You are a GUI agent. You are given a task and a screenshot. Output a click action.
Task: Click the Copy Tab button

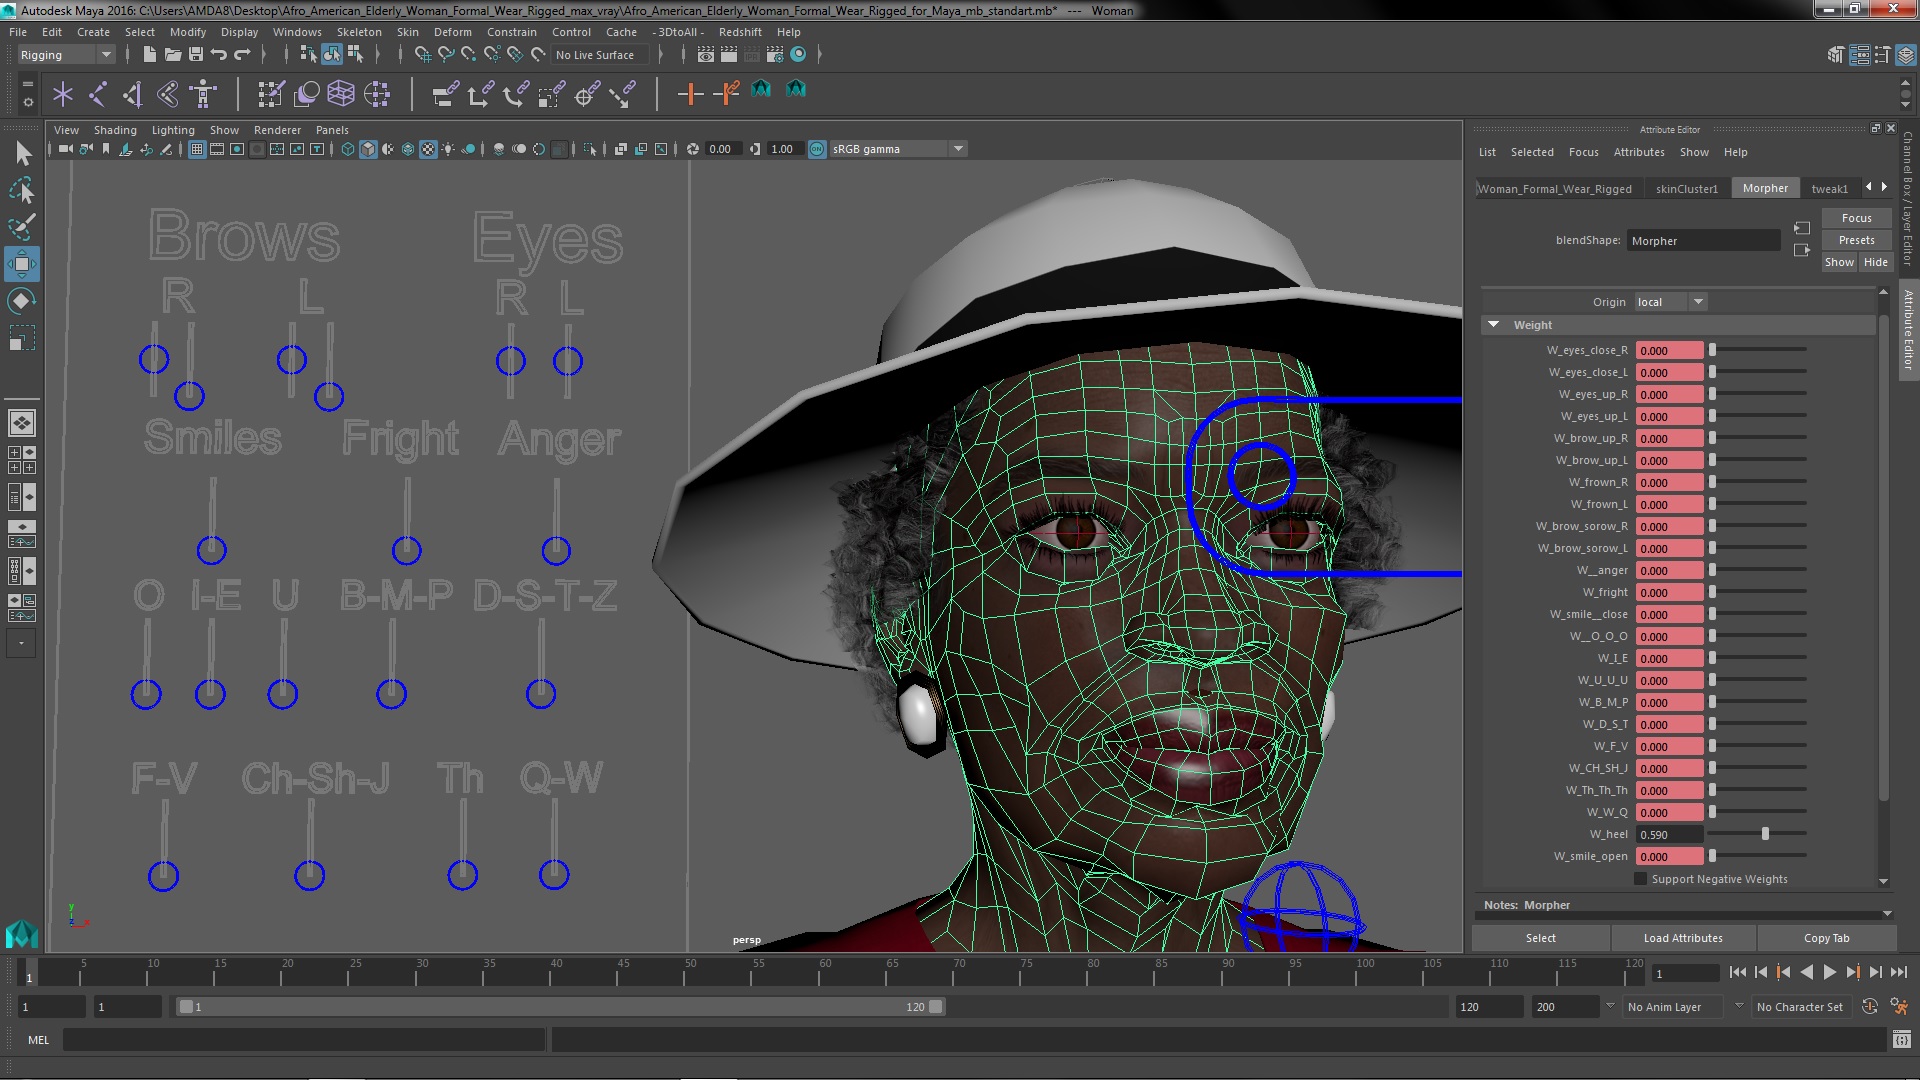(1826, 938)
